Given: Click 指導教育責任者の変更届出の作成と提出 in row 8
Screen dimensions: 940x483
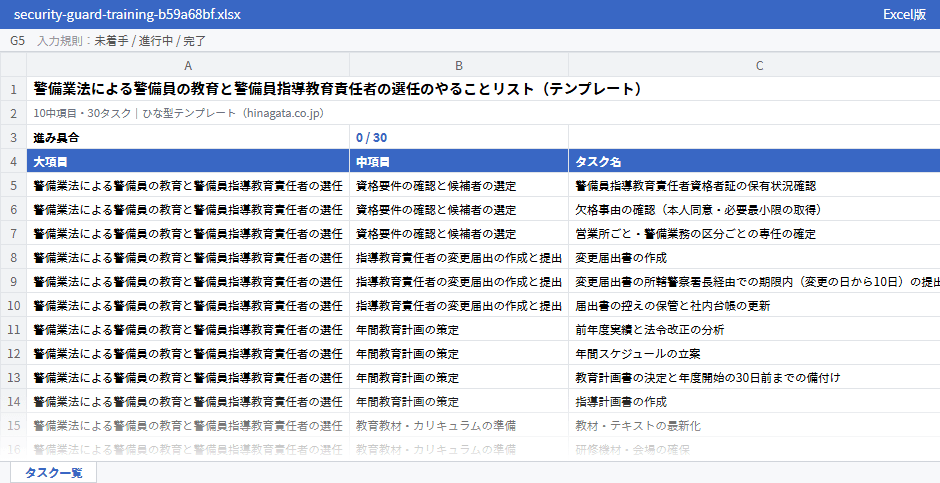Looking at the screenshot, I should point(459,257).
